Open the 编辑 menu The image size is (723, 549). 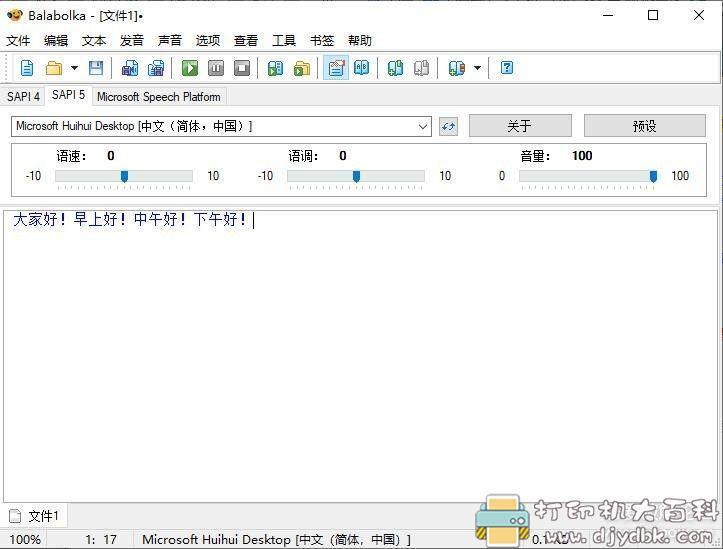pyautogui.click(x=56, y=41)
